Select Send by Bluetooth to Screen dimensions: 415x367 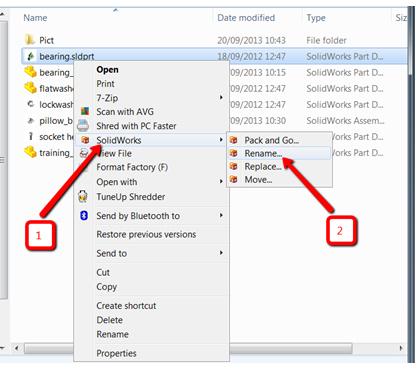pos(138,216)
